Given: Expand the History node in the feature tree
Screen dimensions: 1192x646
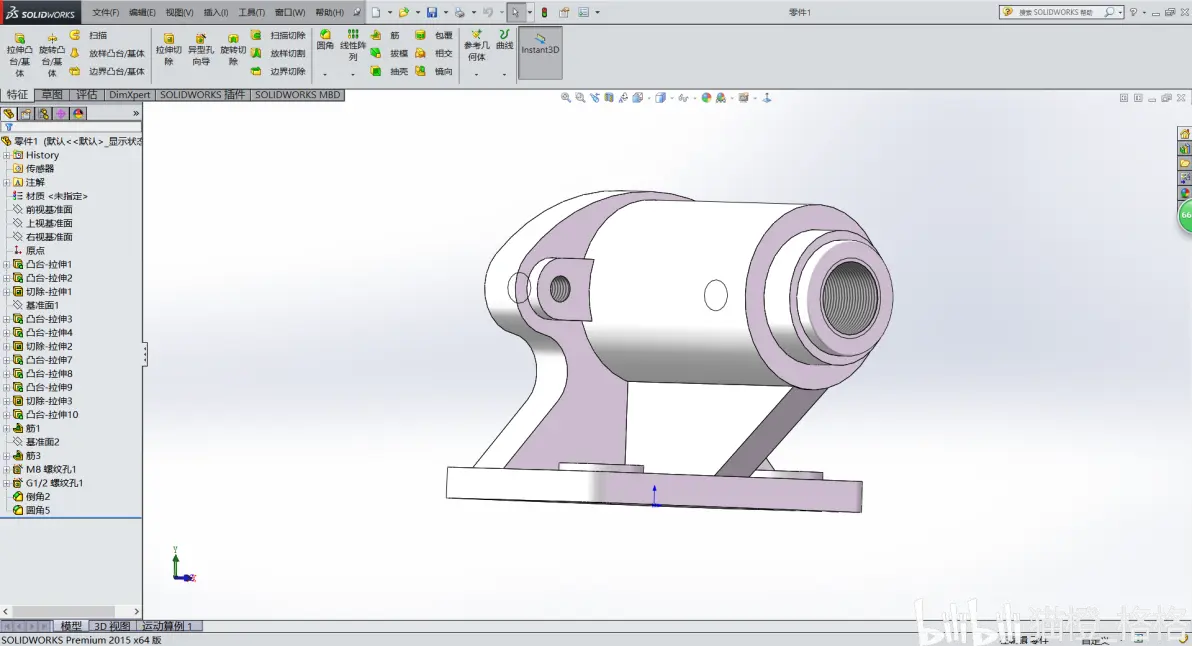Looking at the screenshot, I should click(x=7, y=155).
